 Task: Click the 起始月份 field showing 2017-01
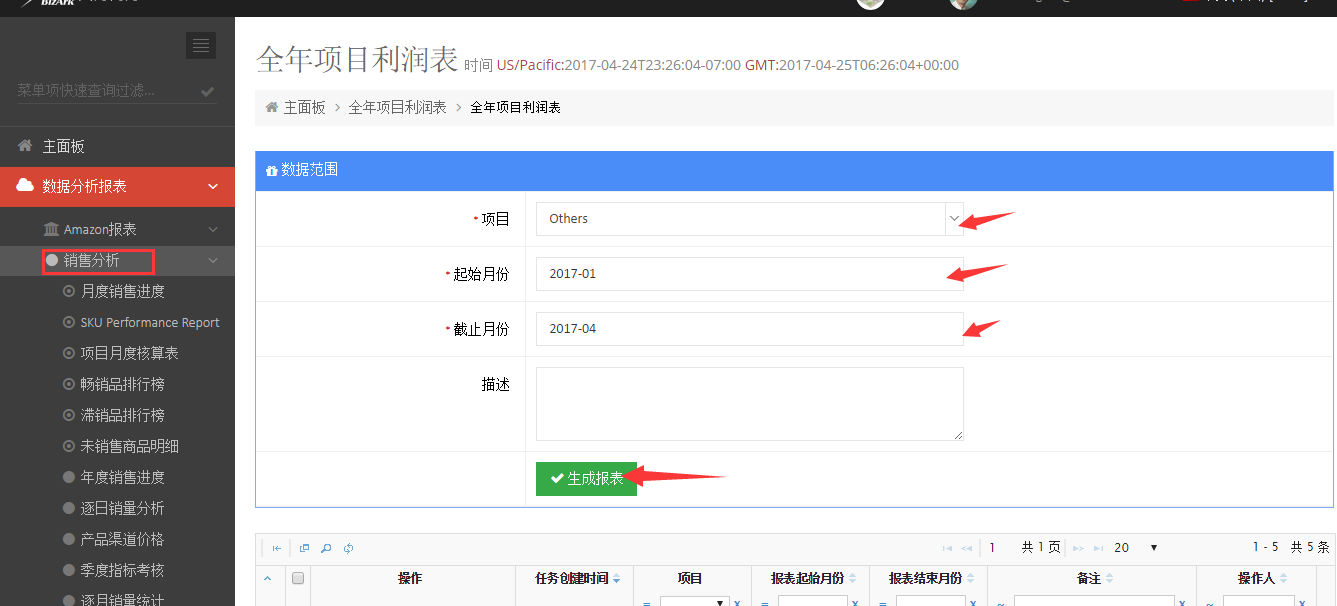click(749, 274)
